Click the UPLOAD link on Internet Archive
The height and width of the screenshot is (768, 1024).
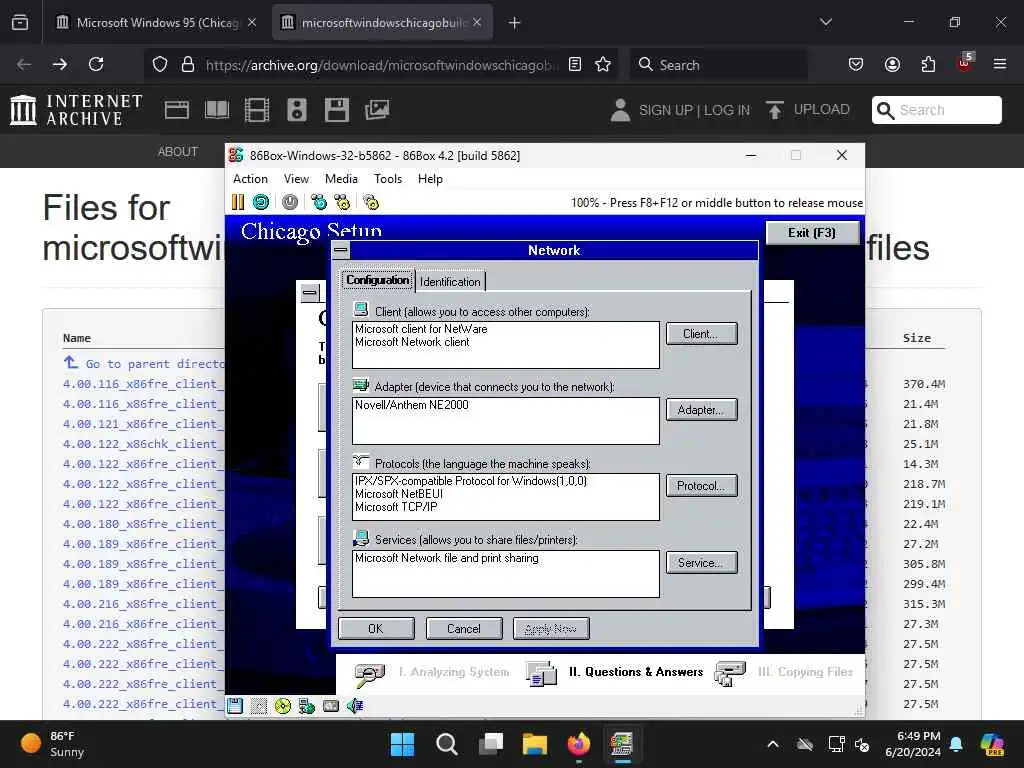click(808, 110)
